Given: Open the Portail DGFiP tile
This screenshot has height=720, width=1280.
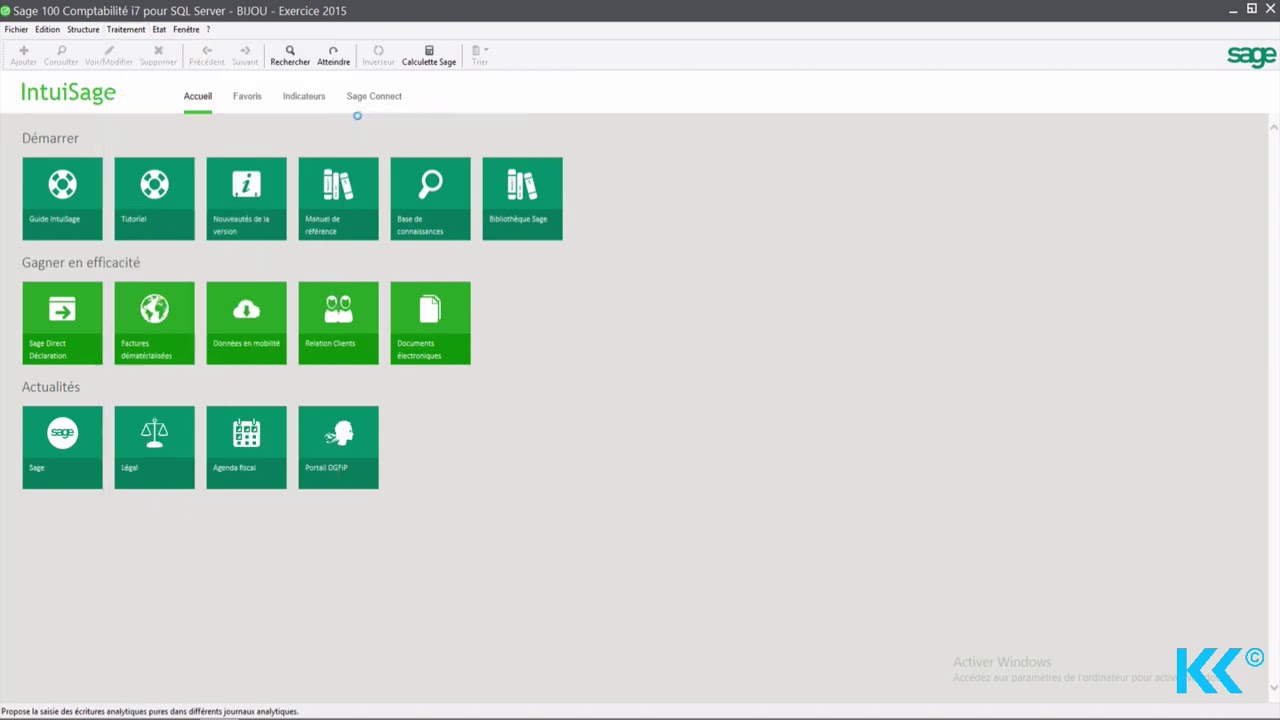Looking at the screenshot, I should tap(338, 447).
